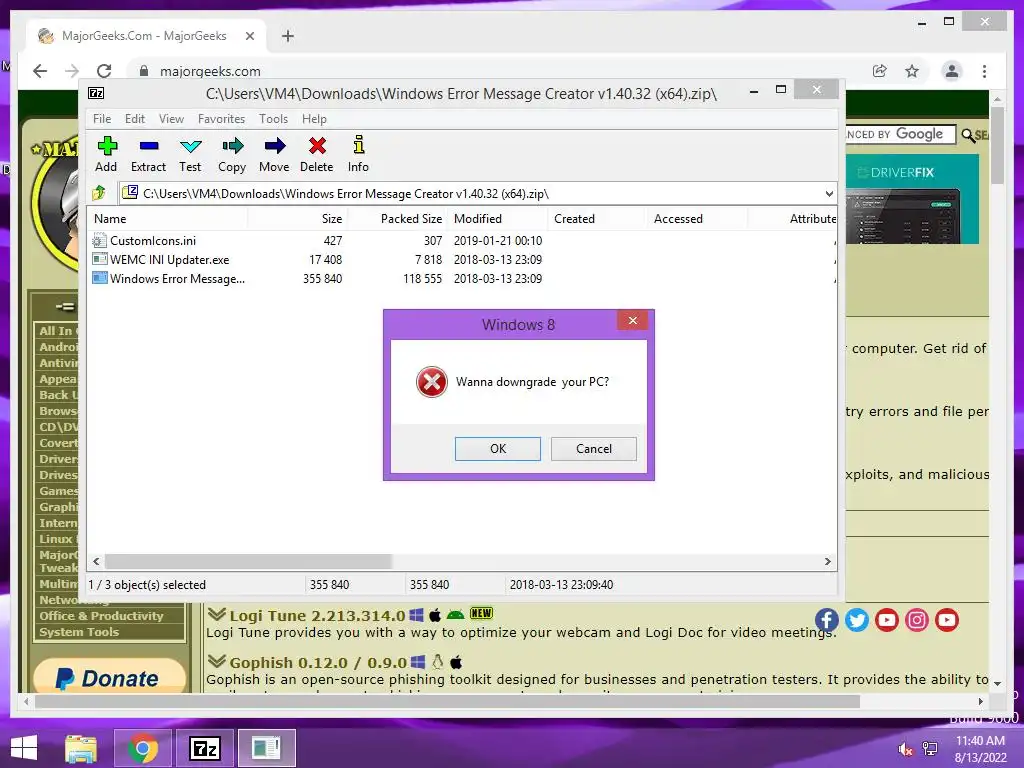
Task: Open the Tools menu in 7-Zip
Action: point(273,119)
